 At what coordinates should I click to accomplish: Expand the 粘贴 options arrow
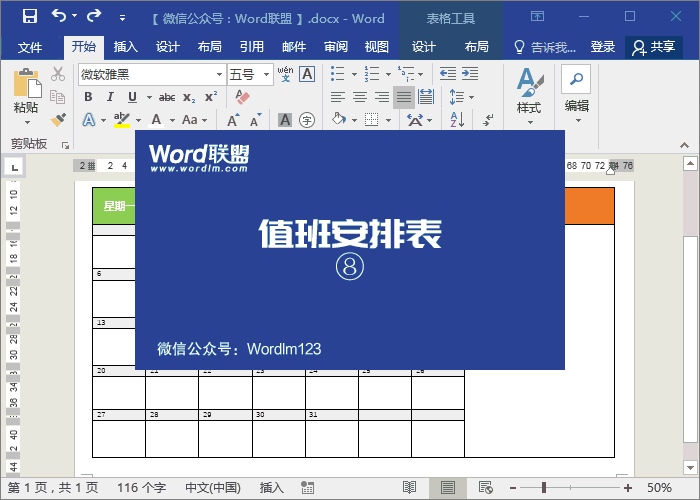tap(27, 122)
